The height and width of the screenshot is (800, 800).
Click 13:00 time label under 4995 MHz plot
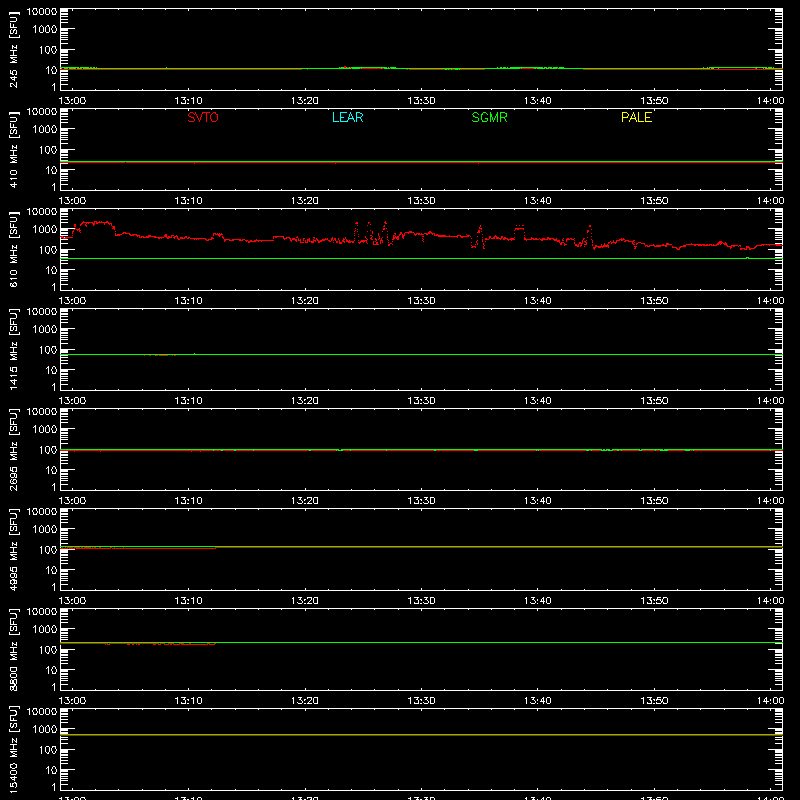pos(72,601)
